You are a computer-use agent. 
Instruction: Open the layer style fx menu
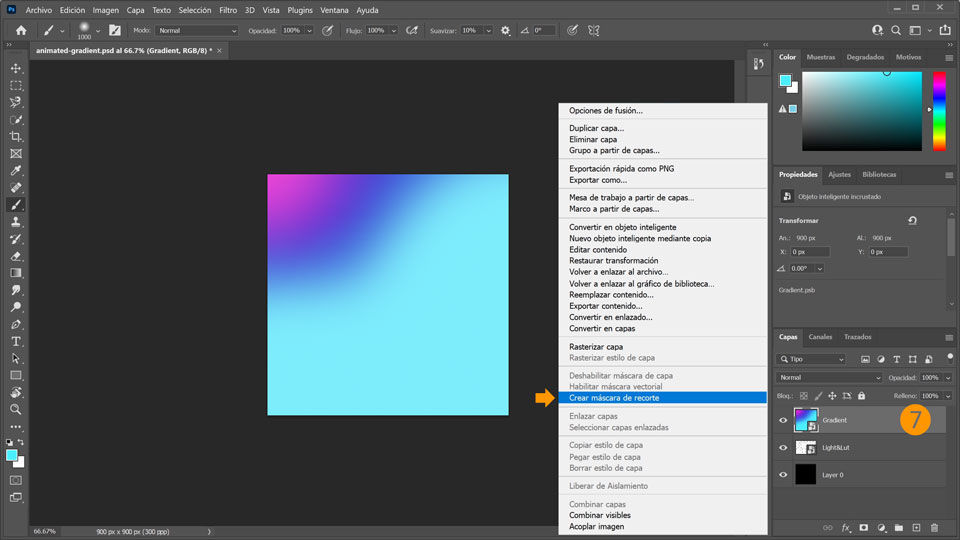pos(845,527)
